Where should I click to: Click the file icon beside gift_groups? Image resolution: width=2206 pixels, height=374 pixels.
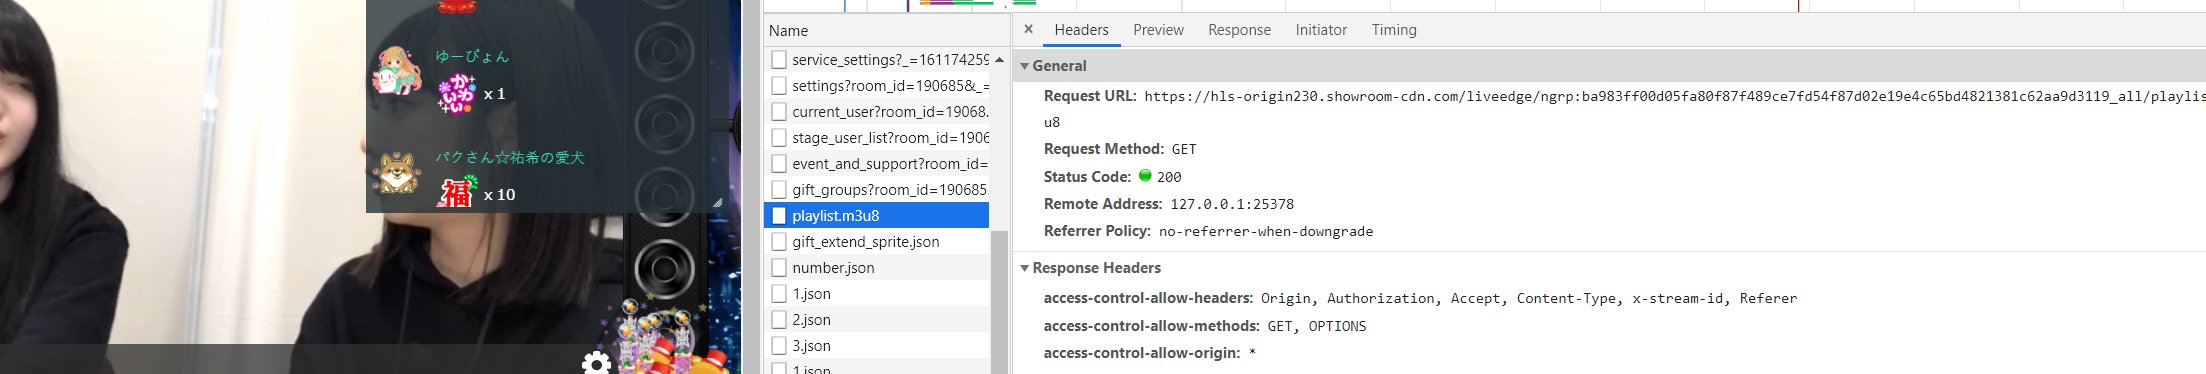(779, 189)
